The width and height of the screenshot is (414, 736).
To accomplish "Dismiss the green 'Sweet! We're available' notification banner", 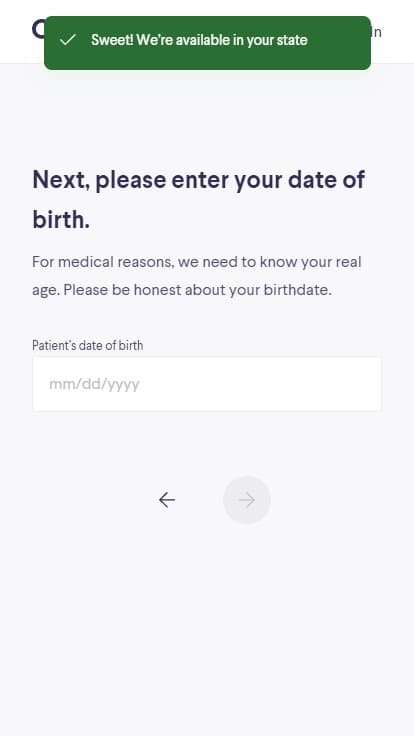I will [x=207, y=43].
